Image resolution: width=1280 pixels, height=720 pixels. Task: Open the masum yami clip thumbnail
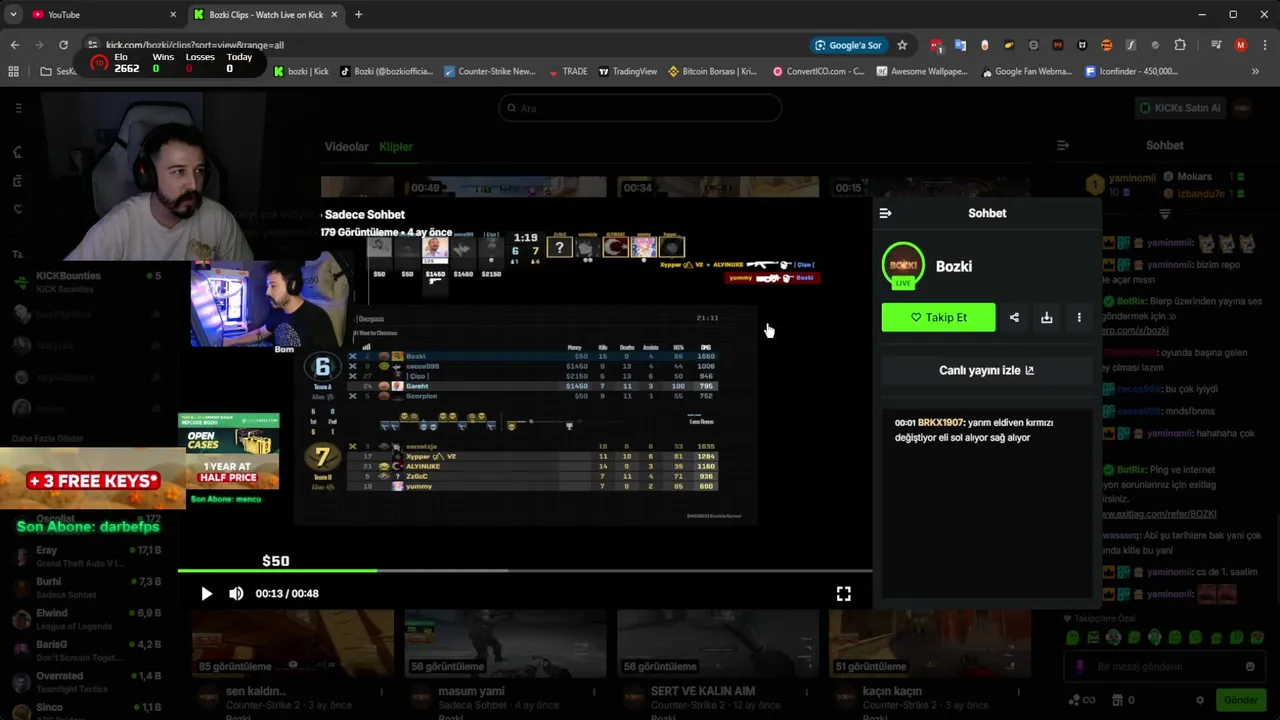coord(505,643)
